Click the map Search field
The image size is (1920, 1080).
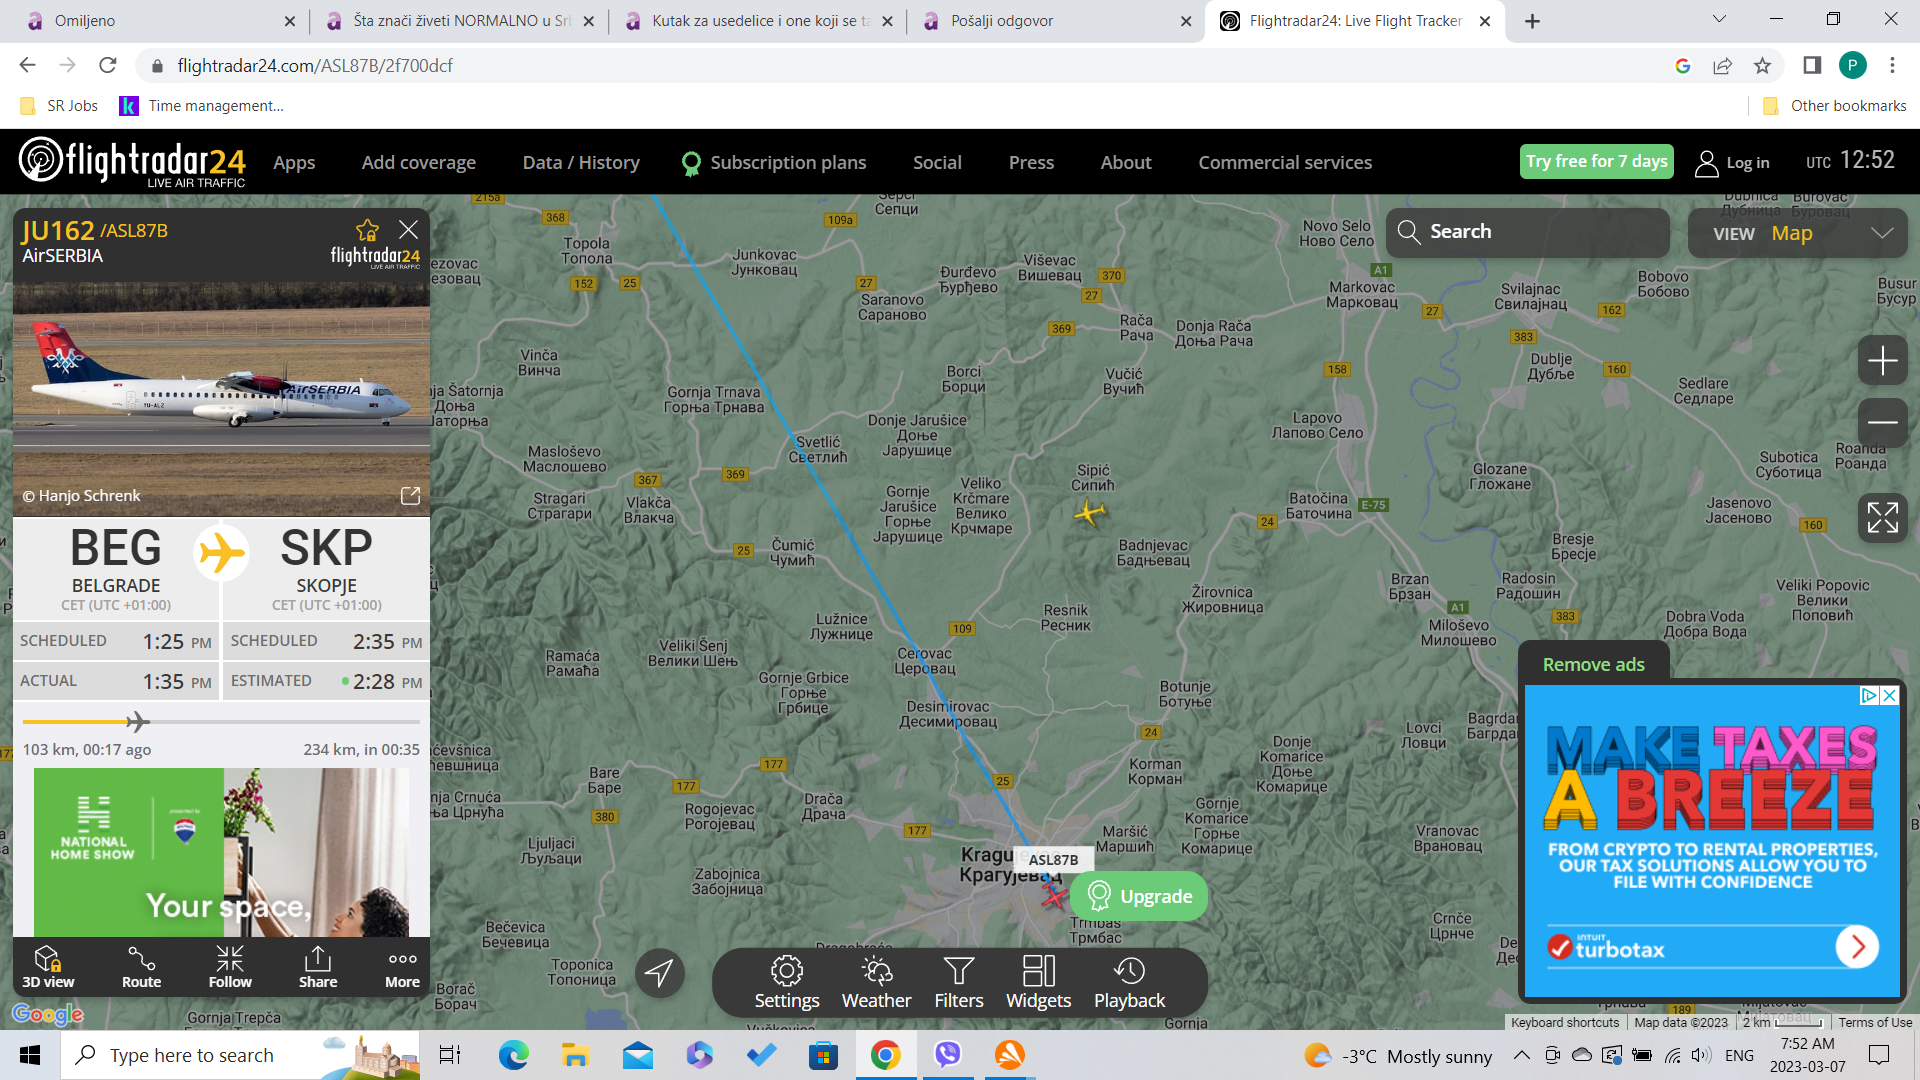tap(1527, 232)
